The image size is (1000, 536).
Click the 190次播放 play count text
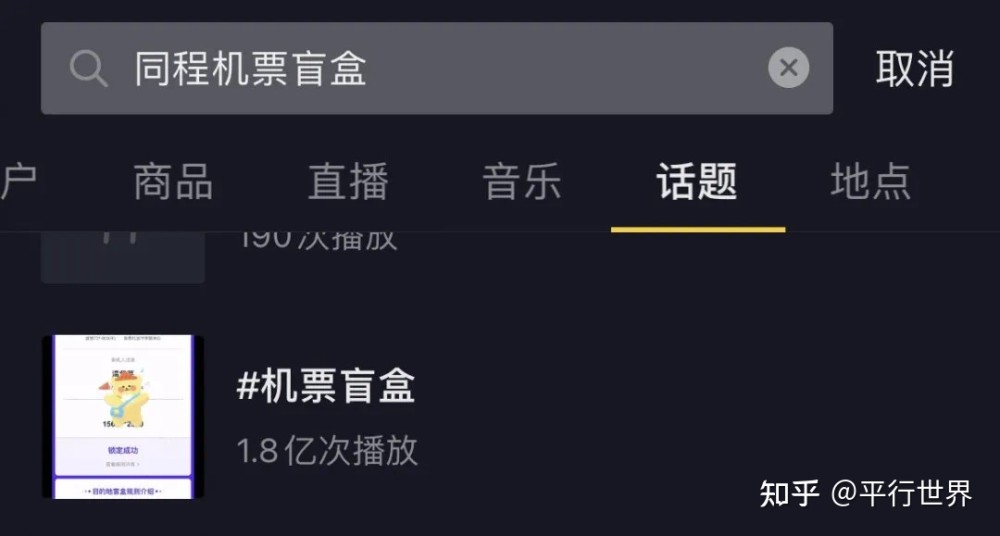click(318, 240)
